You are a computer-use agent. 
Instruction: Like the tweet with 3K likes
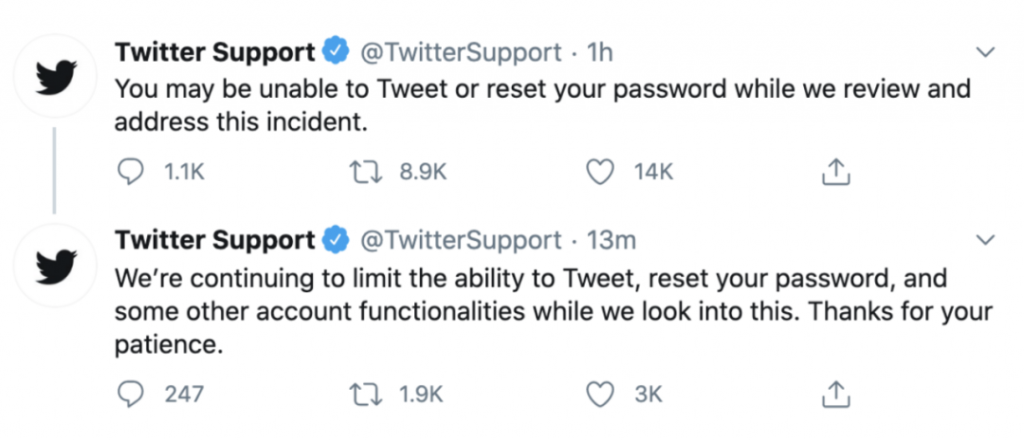click(x=600, y=395)
